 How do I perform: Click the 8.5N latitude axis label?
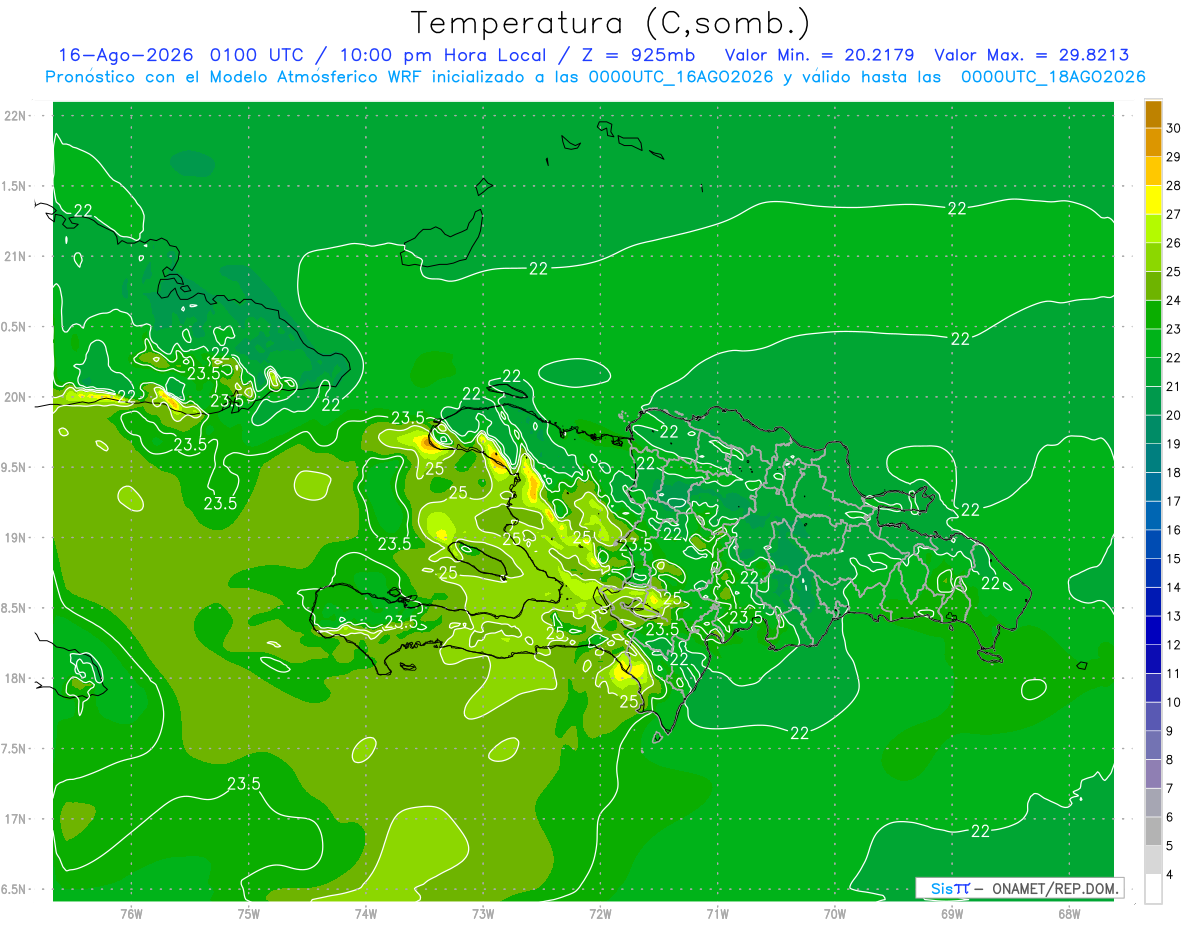pyautogui.click(x=15, y=608)
